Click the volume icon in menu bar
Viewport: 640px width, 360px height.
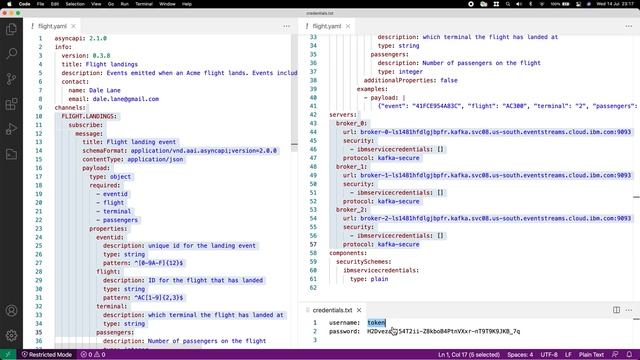pyautogui.click(x=519, y=4)
